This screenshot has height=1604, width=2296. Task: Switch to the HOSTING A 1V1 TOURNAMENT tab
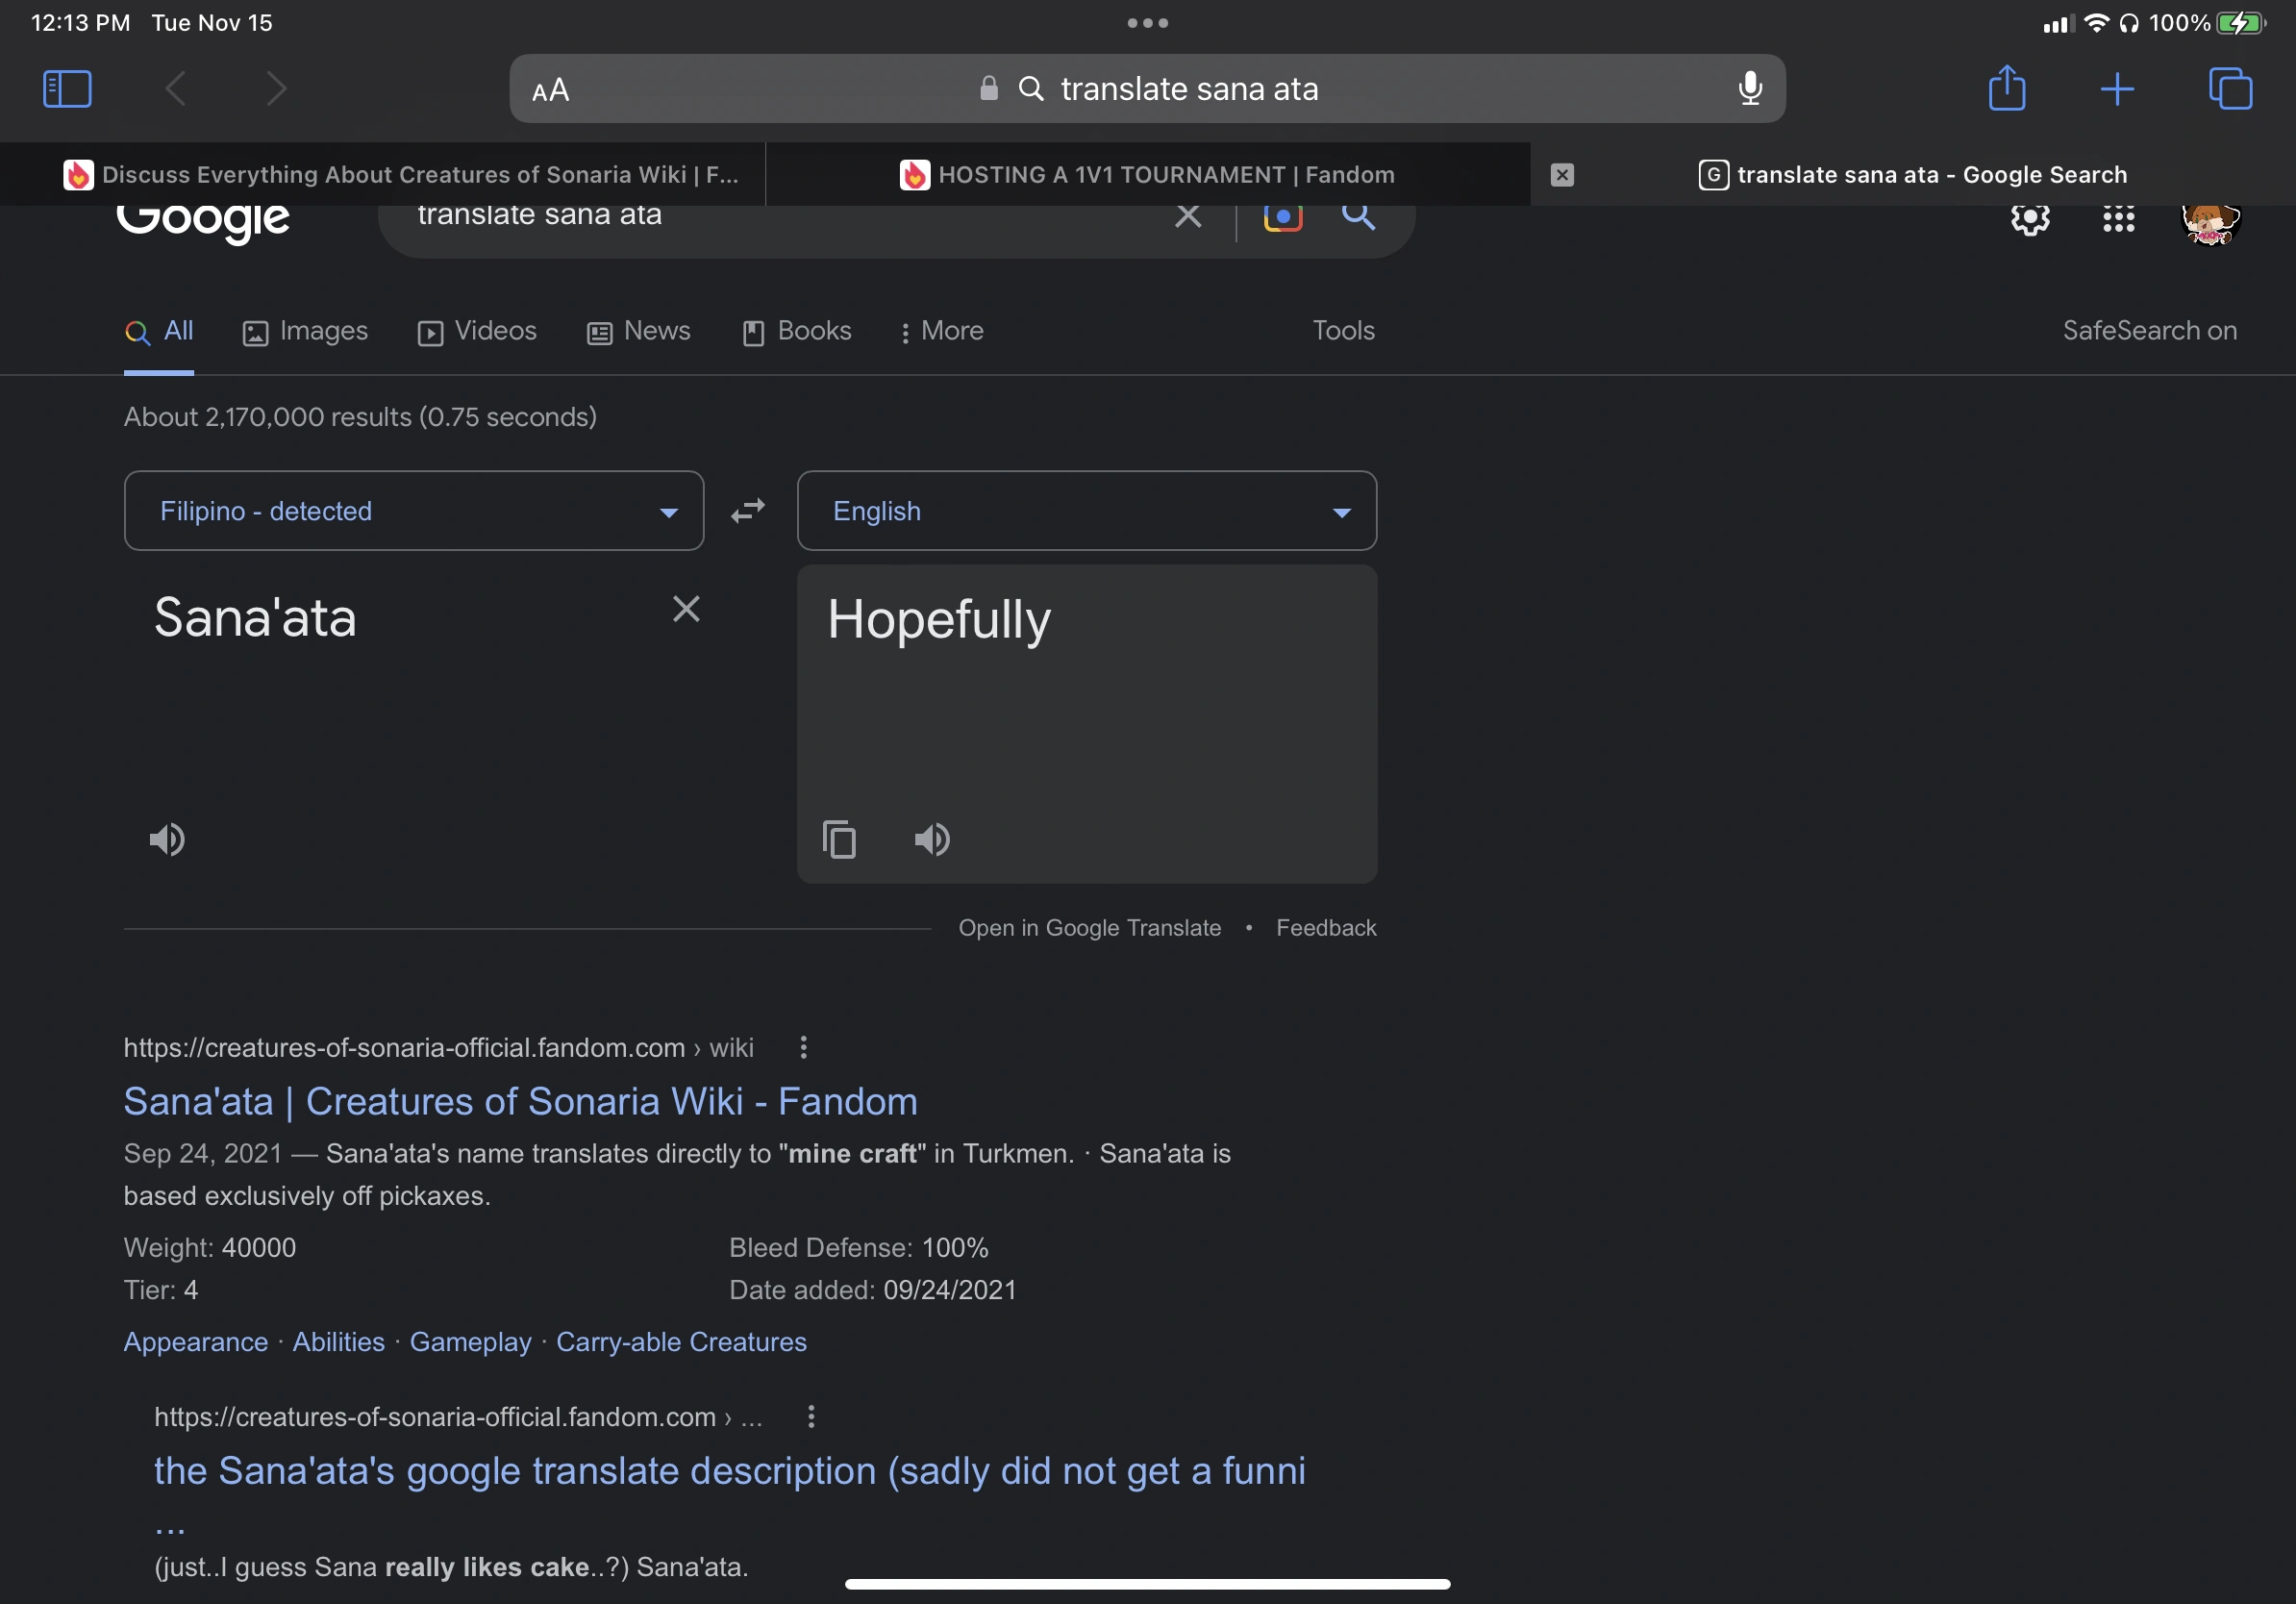pos(1147,175)
